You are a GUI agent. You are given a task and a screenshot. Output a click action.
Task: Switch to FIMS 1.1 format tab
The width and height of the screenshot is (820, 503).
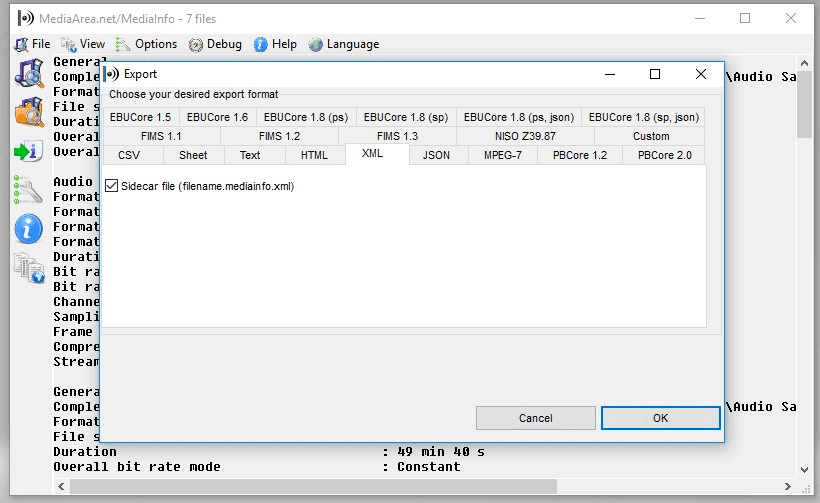coord(161,136)
